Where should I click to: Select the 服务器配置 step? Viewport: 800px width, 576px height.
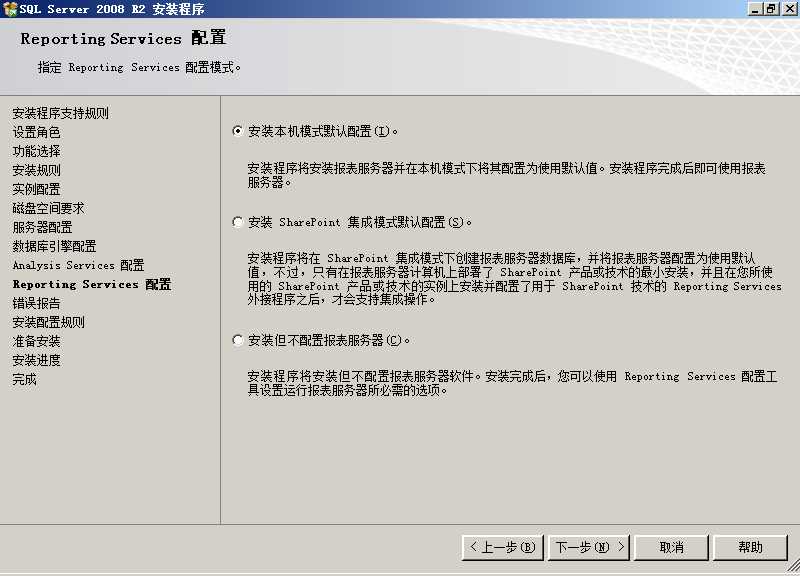tap(42, 227)
